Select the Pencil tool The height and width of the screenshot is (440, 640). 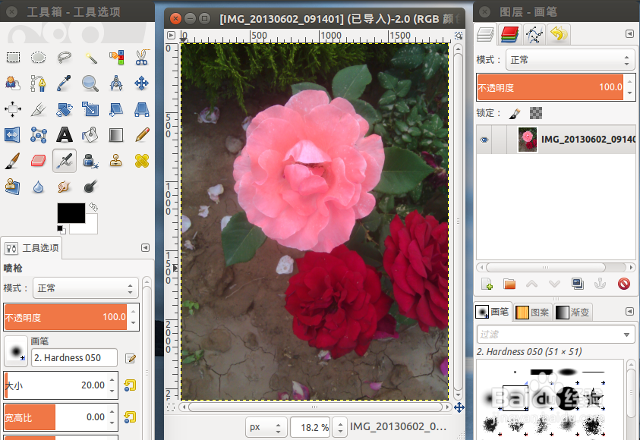click(x=142, y=135)
